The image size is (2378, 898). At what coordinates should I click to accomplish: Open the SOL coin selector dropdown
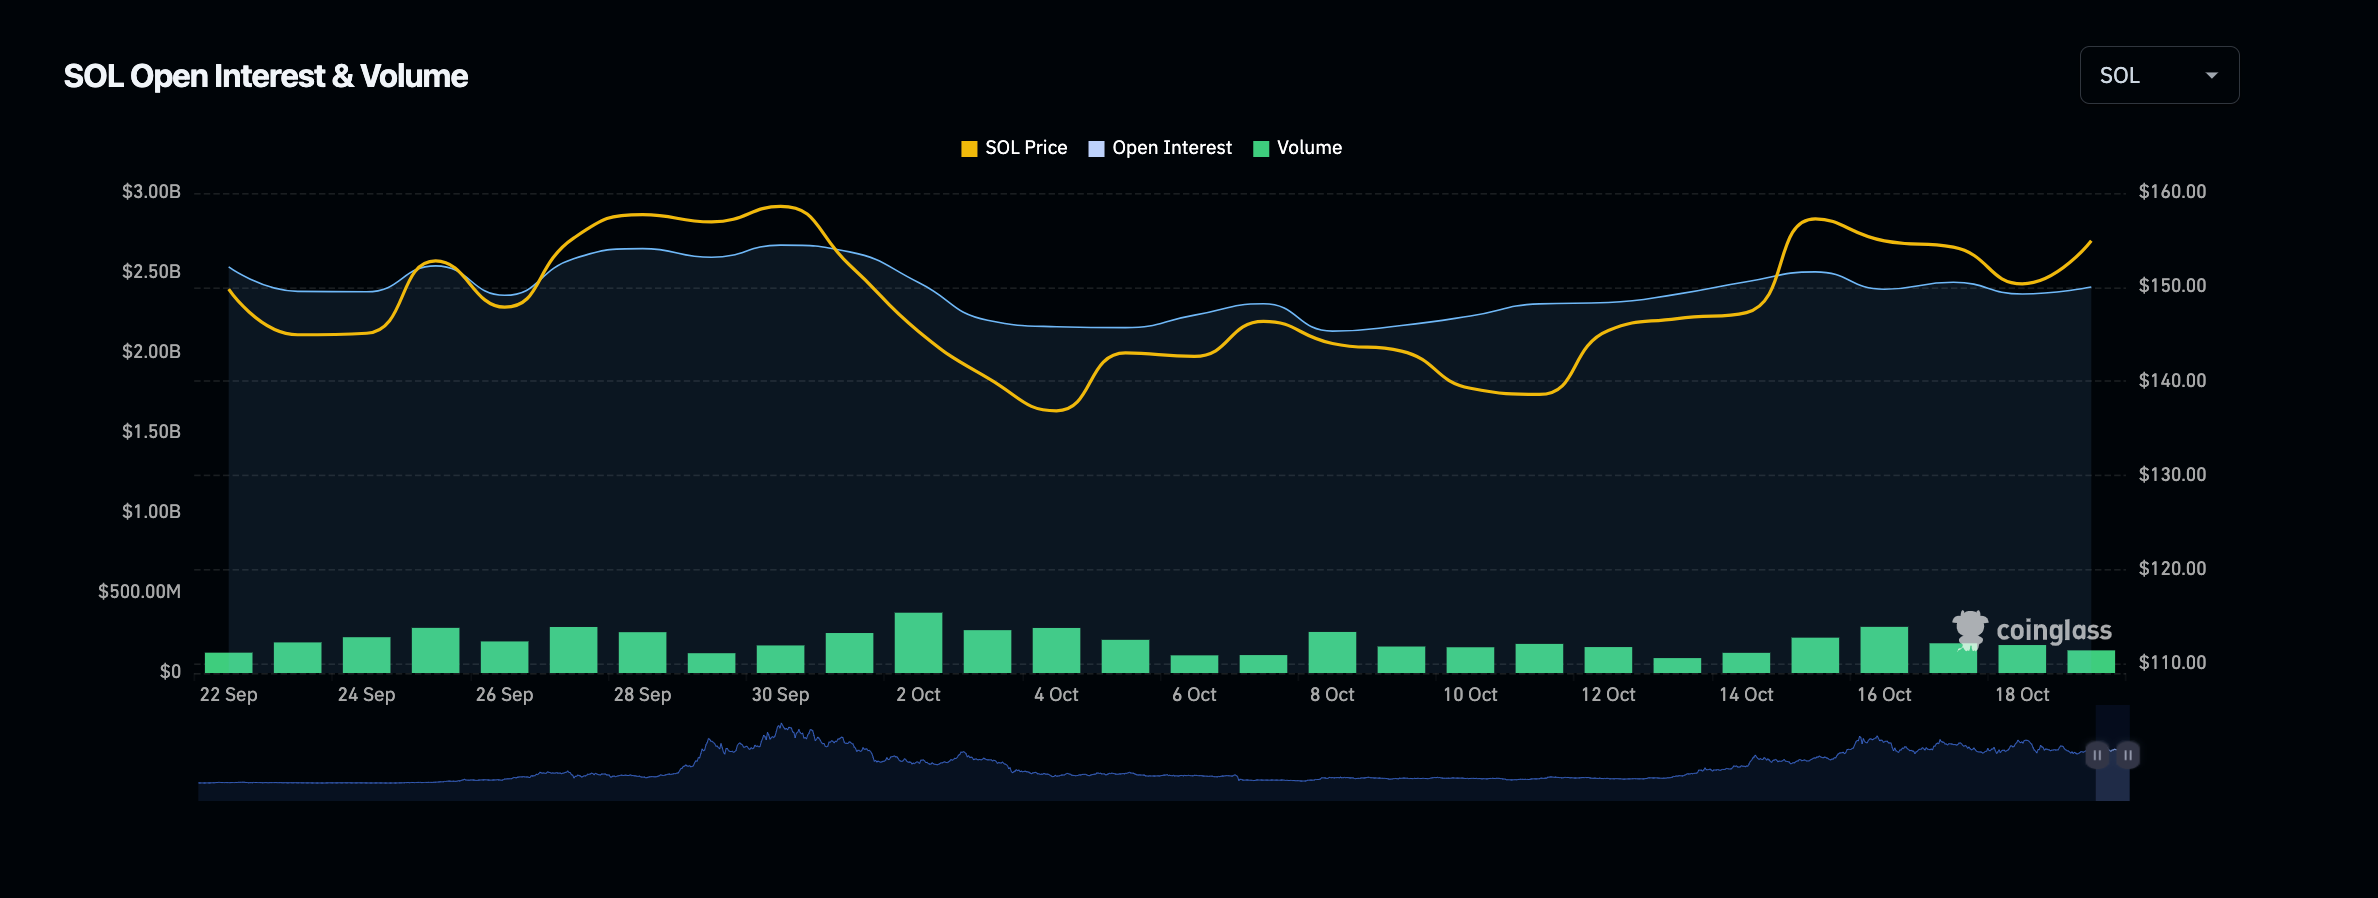[x=2159, y=75]
